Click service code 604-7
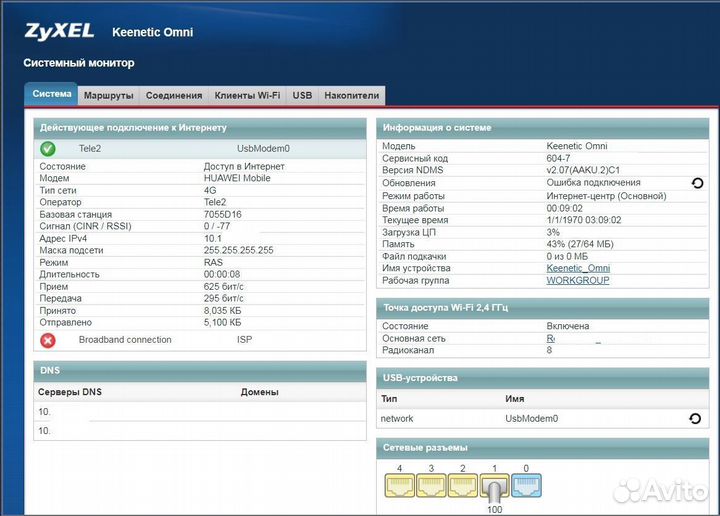The width and height of the screenshot is (720, 516). click(558, 158)
